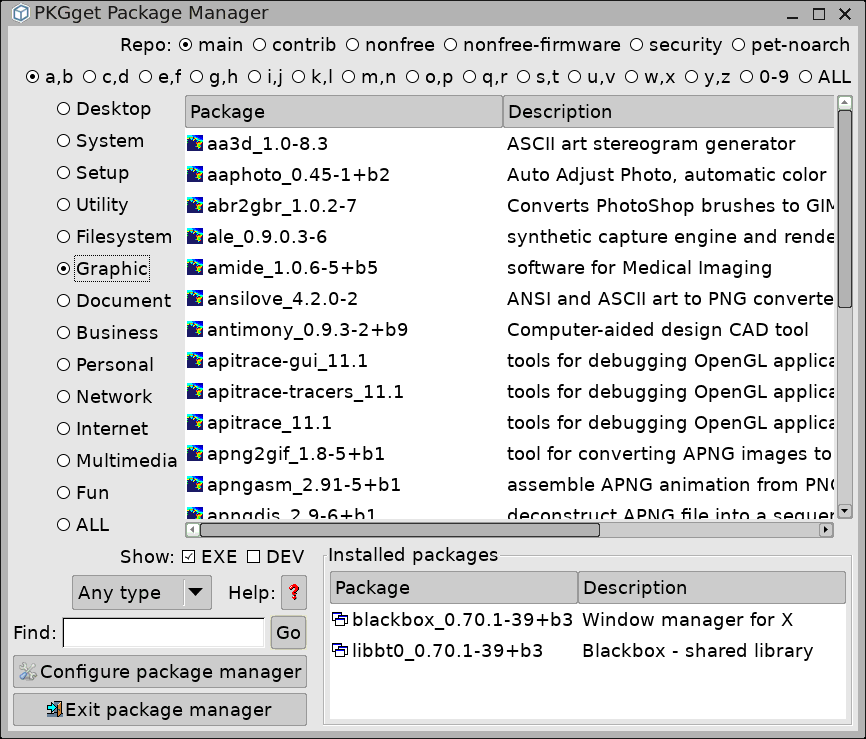Click the installed blackbox package icon
This screenshot has width=866, height=739.
coord(340,619)
